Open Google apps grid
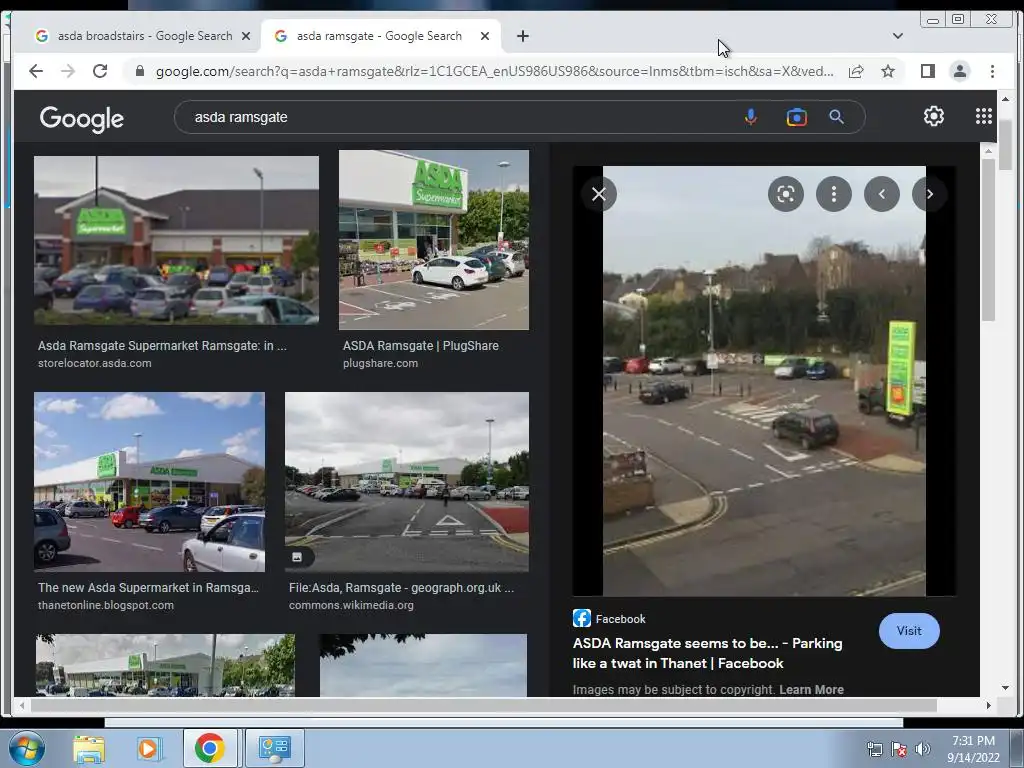 click(x=984, y=116)
